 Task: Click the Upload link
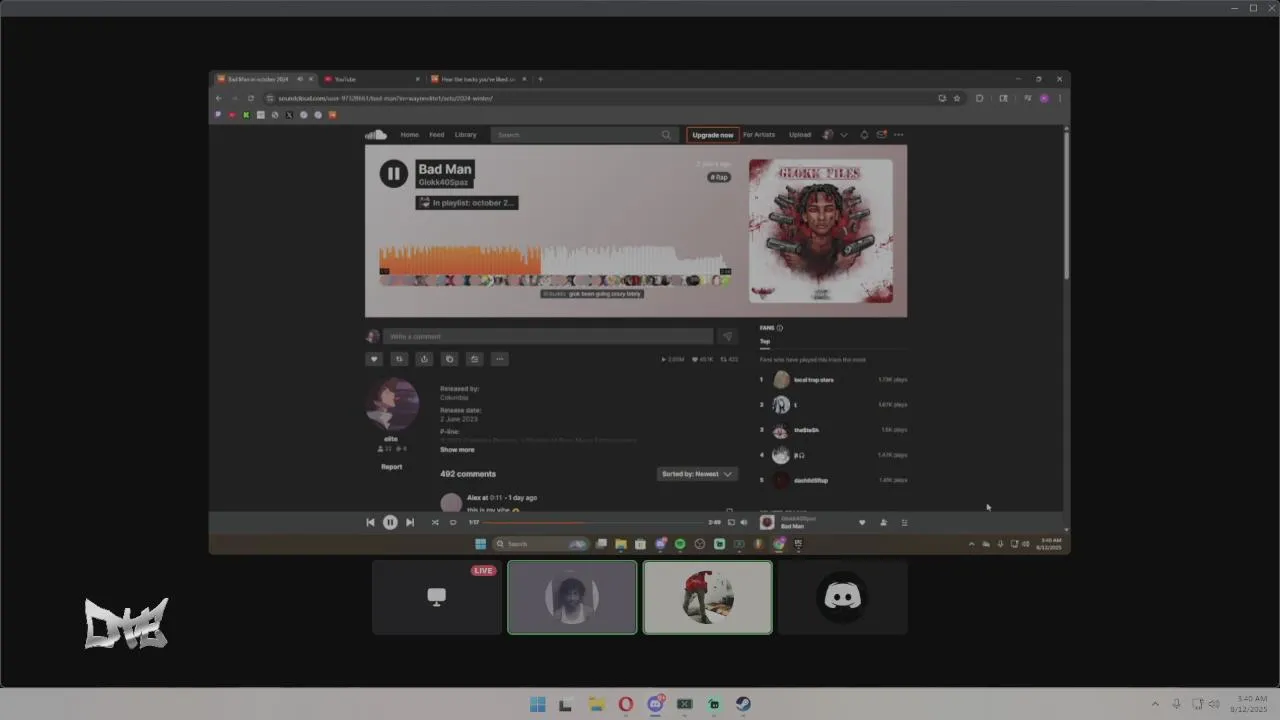point(800,135)
